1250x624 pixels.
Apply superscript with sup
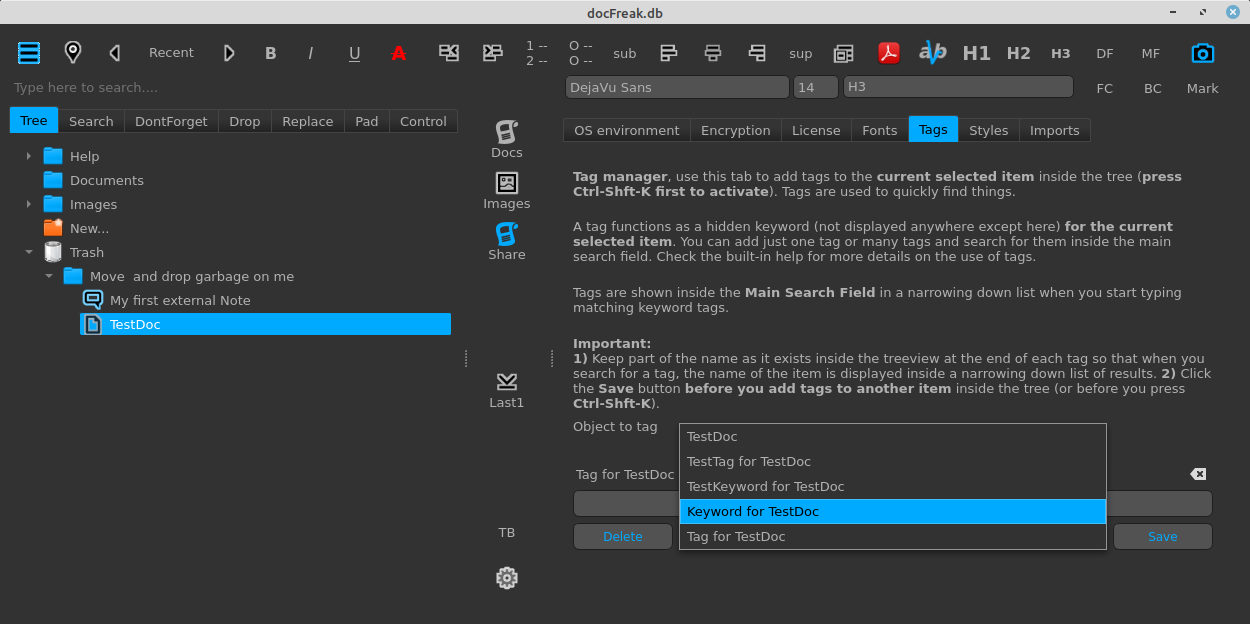801,54
